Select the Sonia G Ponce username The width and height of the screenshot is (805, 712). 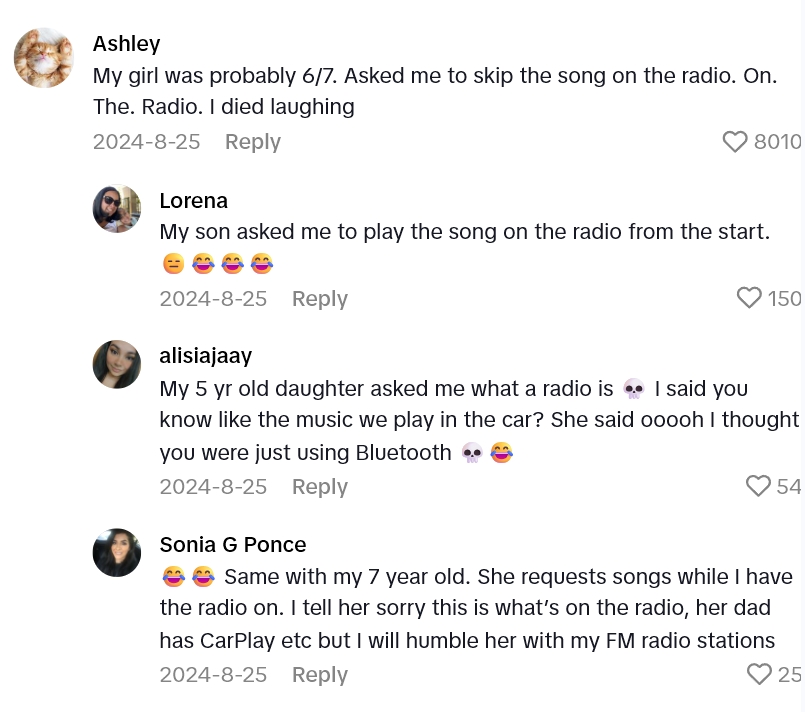232,544
